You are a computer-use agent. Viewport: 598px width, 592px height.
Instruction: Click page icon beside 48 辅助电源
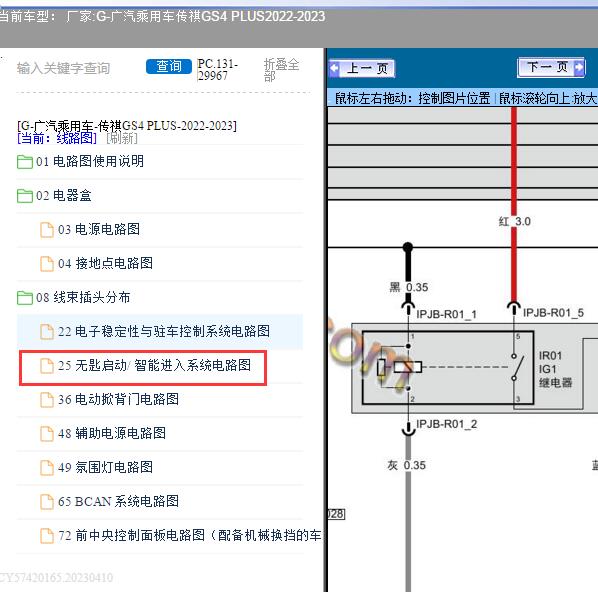click(x=47, y=434)
